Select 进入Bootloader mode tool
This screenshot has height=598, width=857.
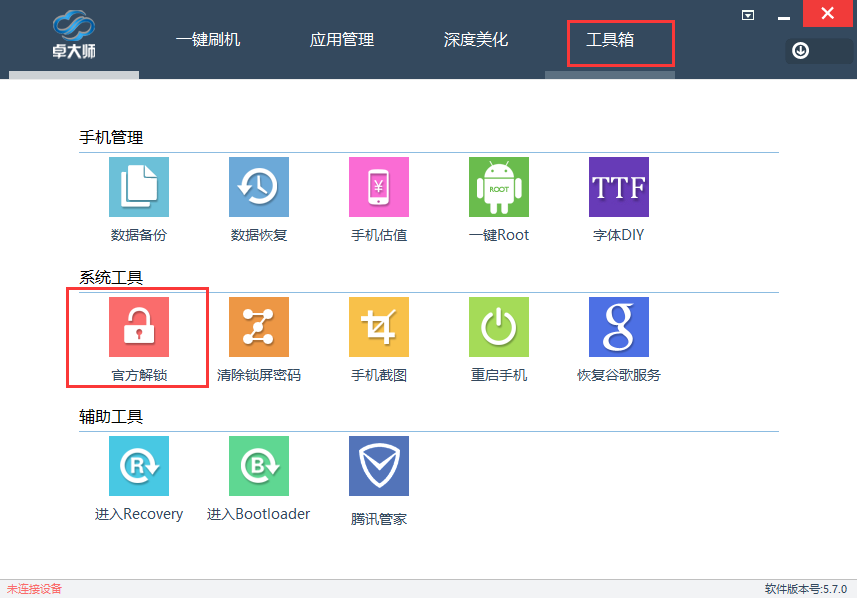point(258,465)
